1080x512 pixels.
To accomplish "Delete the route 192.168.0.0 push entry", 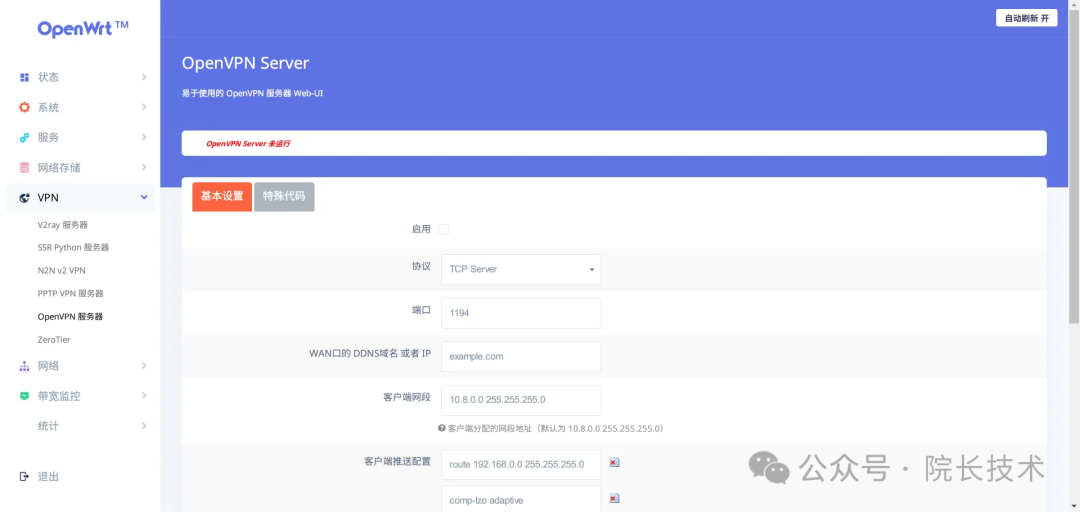I will coord(614,463).
